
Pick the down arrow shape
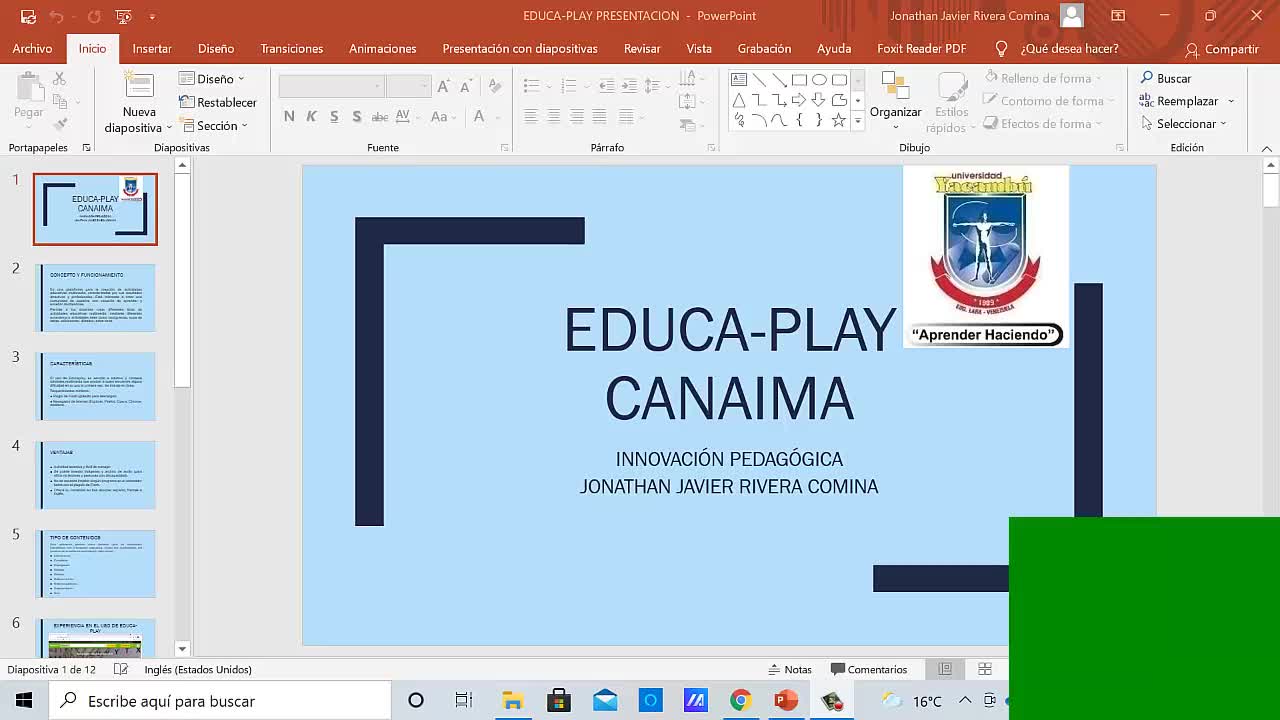tap(819, 100)
